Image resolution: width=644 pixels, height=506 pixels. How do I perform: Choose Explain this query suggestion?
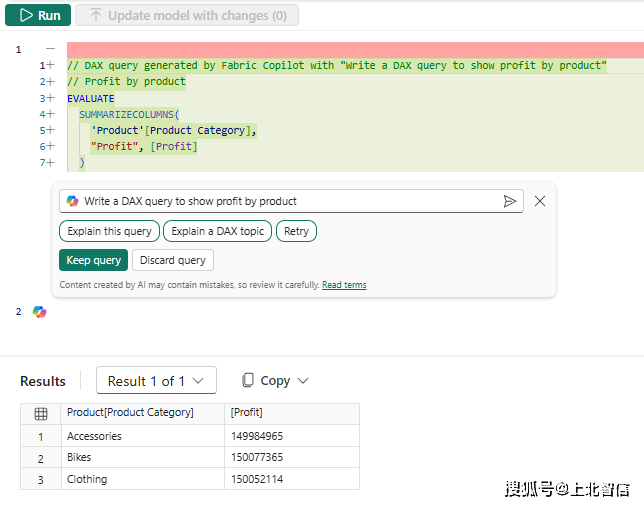[109, 231]
